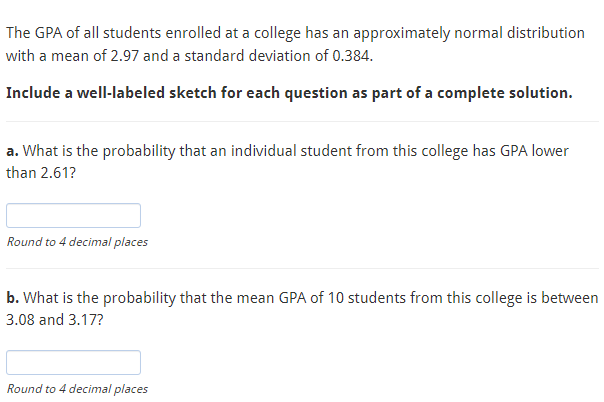604x402 pixels.
Task: Click the rounding hint under question b
Action: (x=77, y=389)
